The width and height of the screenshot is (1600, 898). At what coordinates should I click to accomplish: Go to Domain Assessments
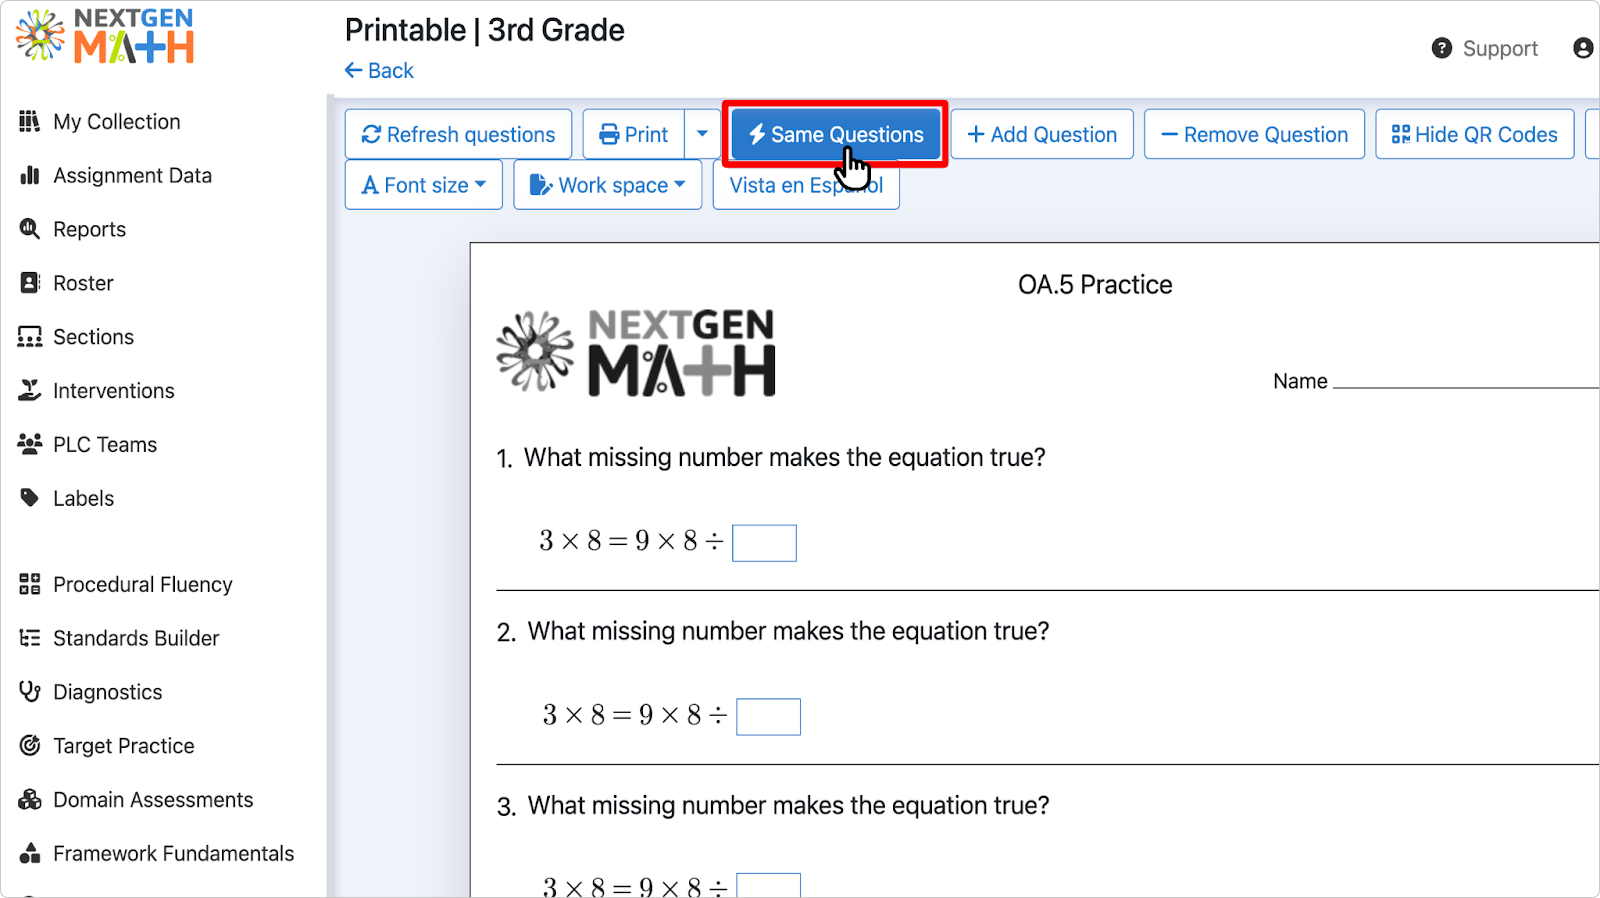153,800
